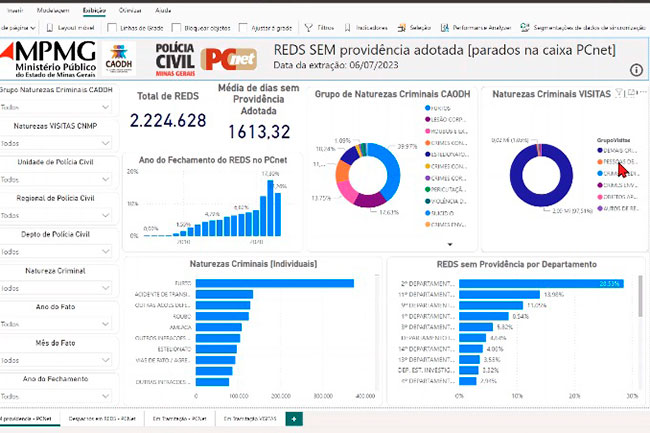The image size is (650, 433).
Task: Select the 2º DEPARTAMENTO bar (28.53%)
Action: tap(541, 284)
